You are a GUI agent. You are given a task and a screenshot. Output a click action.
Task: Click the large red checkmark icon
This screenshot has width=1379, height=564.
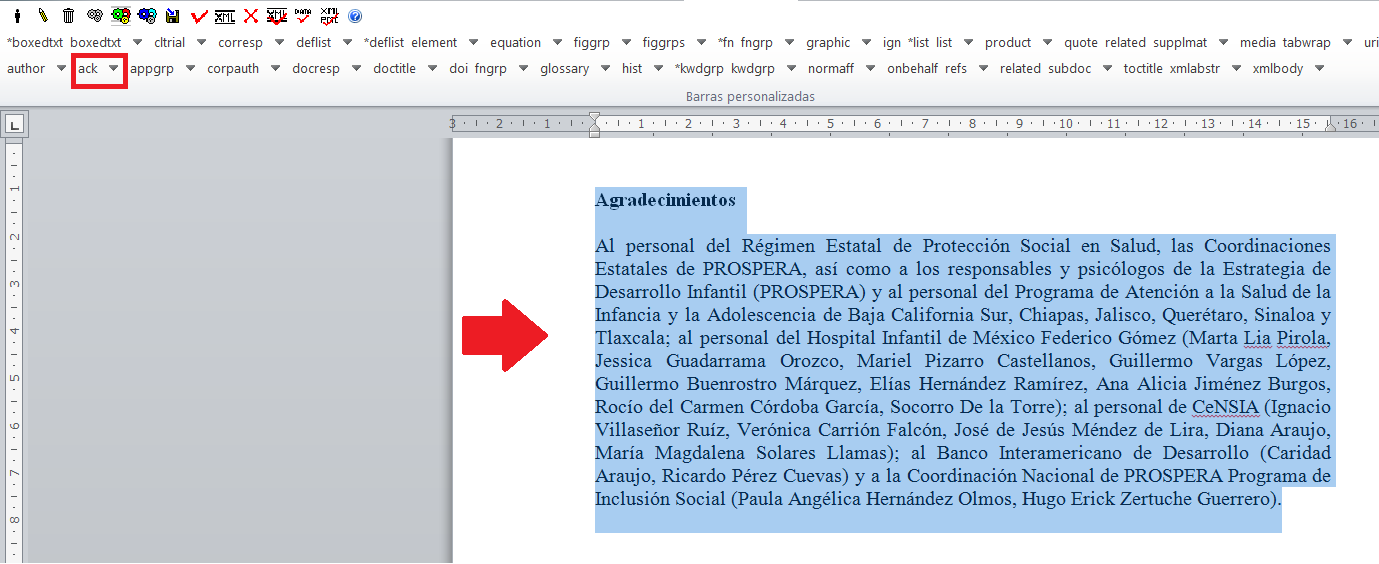pos(199,16)
